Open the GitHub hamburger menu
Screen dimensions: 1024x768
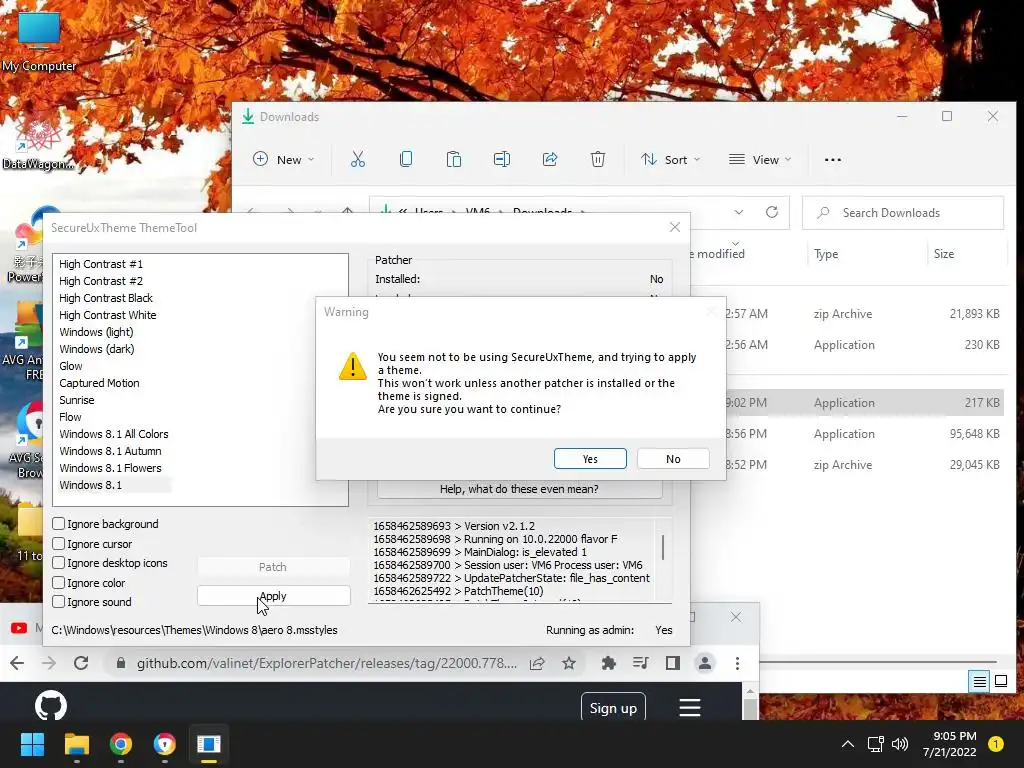tap(690, 707)
